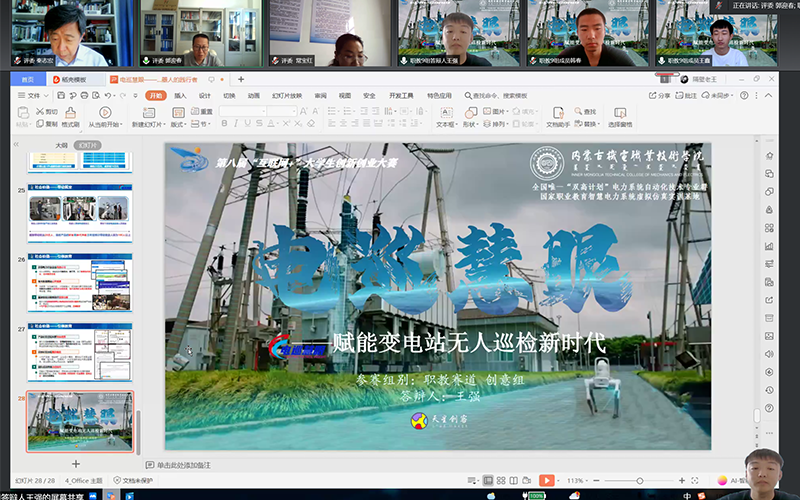
Task: Switch to the 插入 ribbon tab
Action: tap(180, 96)
